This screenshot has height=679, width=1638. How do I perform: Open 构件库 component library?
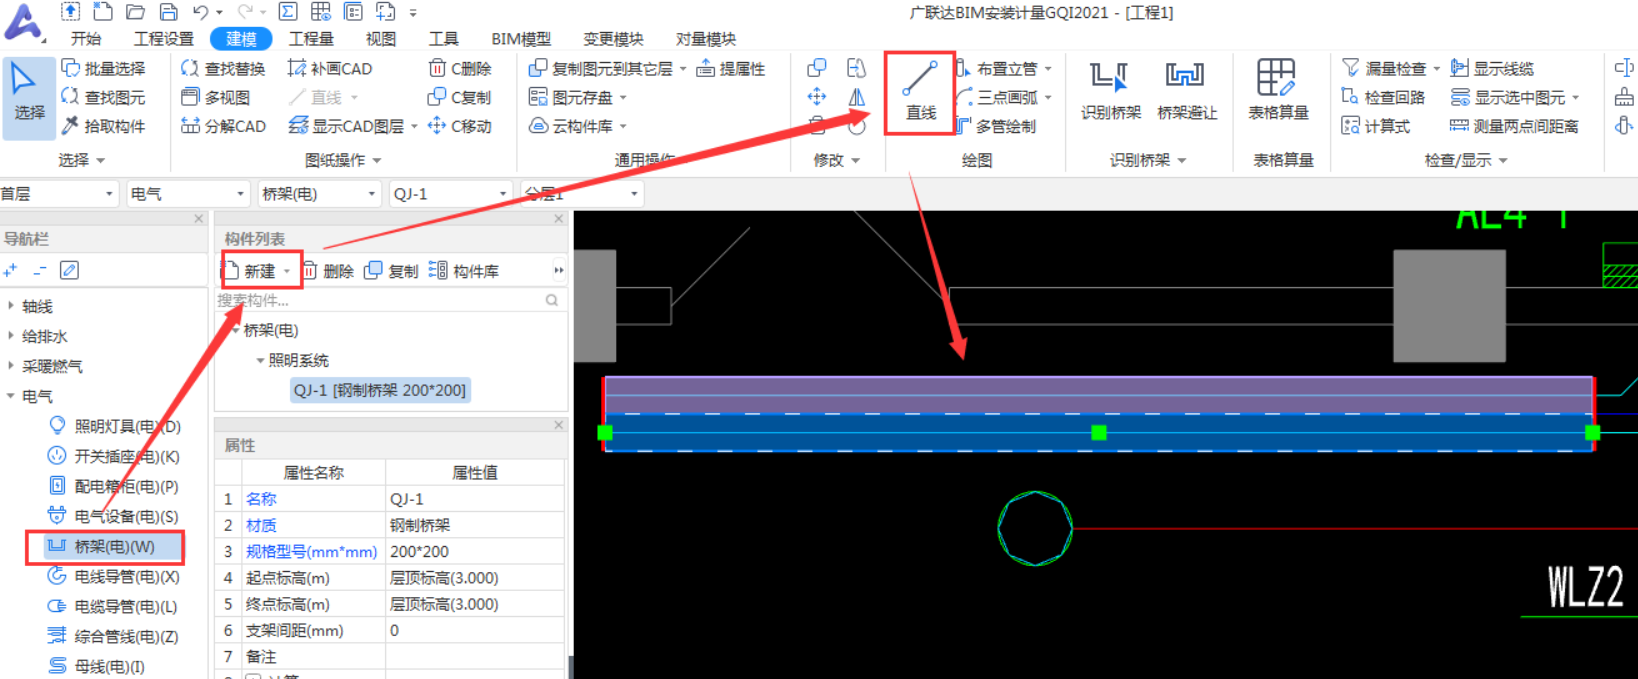click(x=464, y=271)
